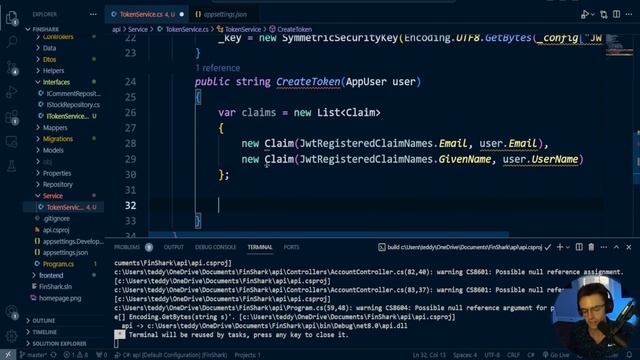Expand the Repository folder
This screenshot has width=640, height=360.
pos(58,184)
